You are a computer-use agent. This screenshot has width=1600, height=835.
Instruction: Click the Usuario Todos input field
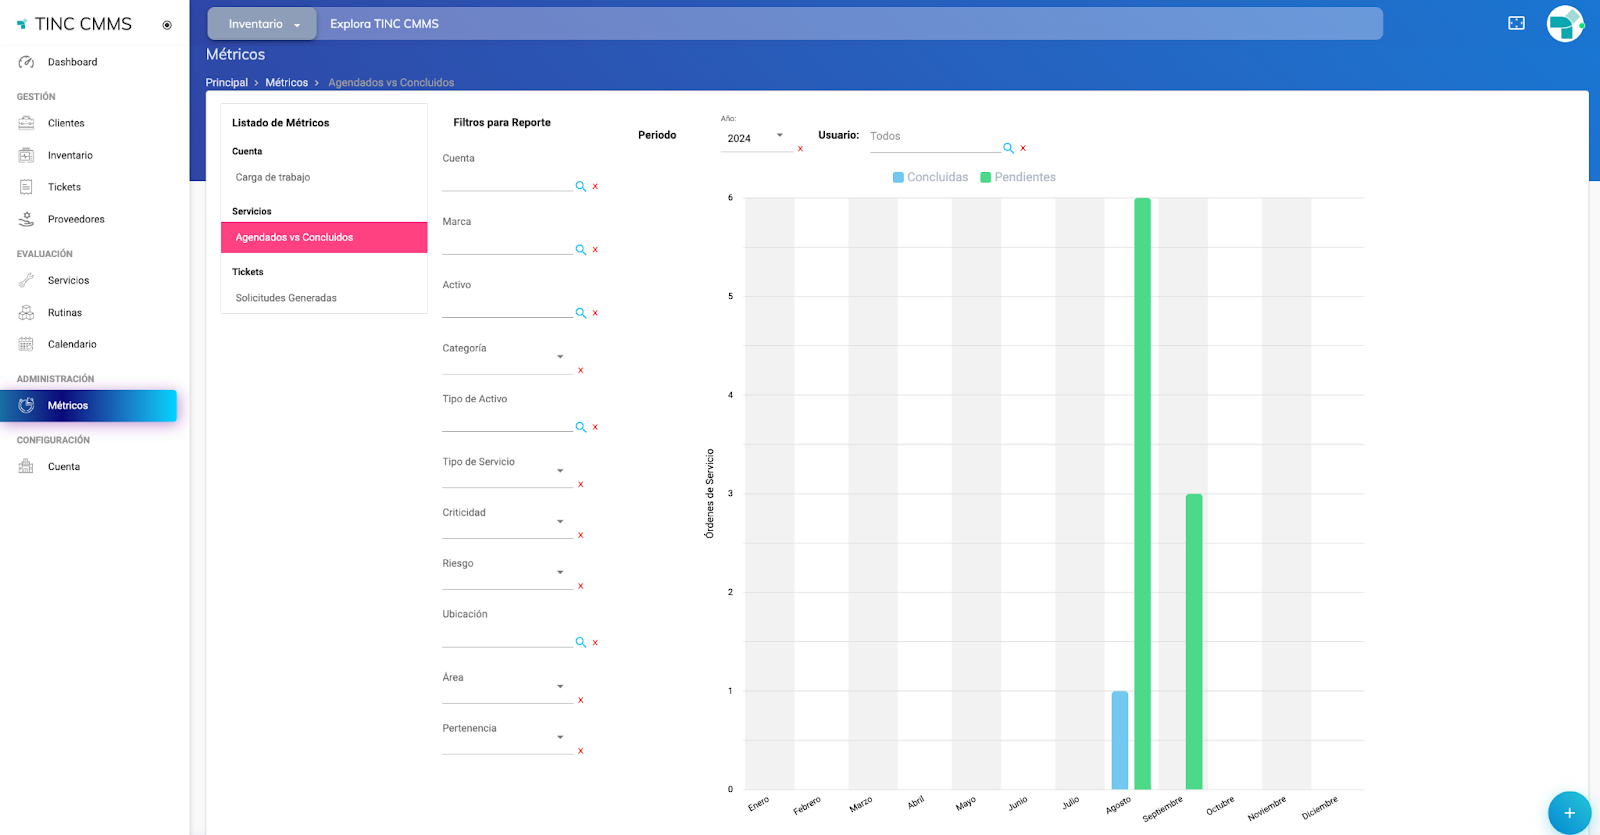click(x=933, y=137)
